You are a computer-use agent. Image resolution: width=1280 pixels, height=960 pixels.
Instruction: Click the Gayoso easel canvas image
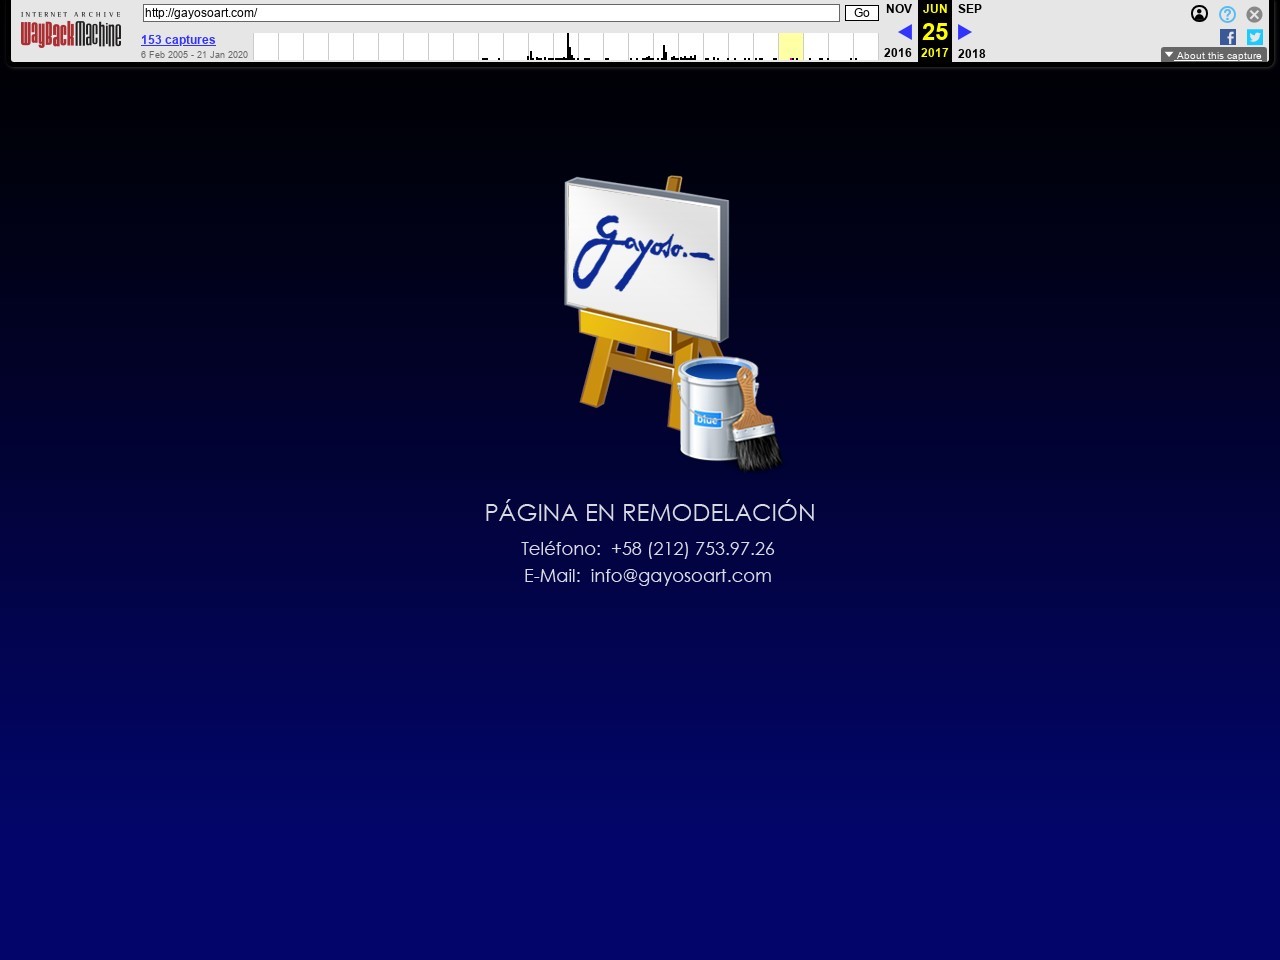click(648, 260)
